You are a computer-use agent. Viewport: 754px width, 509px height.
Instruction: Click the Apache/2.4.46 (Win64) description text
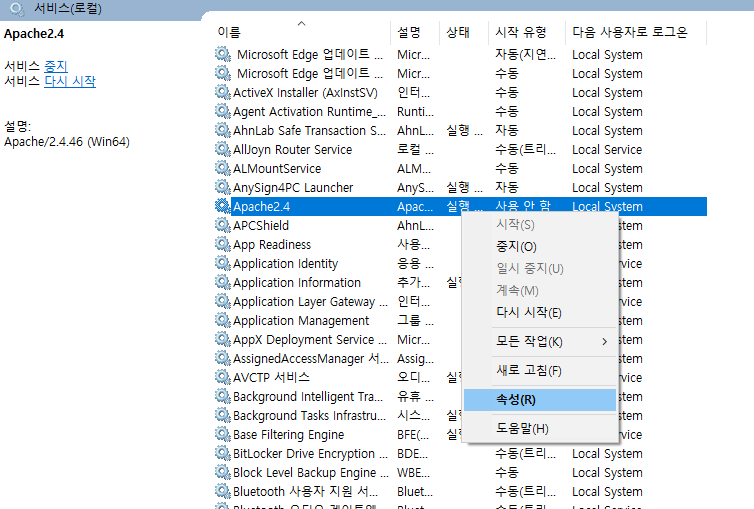(x=67, y=142)
